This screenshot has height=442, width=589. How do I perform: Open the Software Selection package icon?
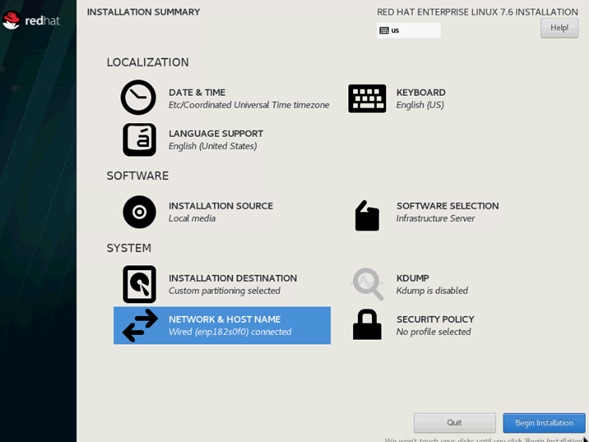click(367, 216)
